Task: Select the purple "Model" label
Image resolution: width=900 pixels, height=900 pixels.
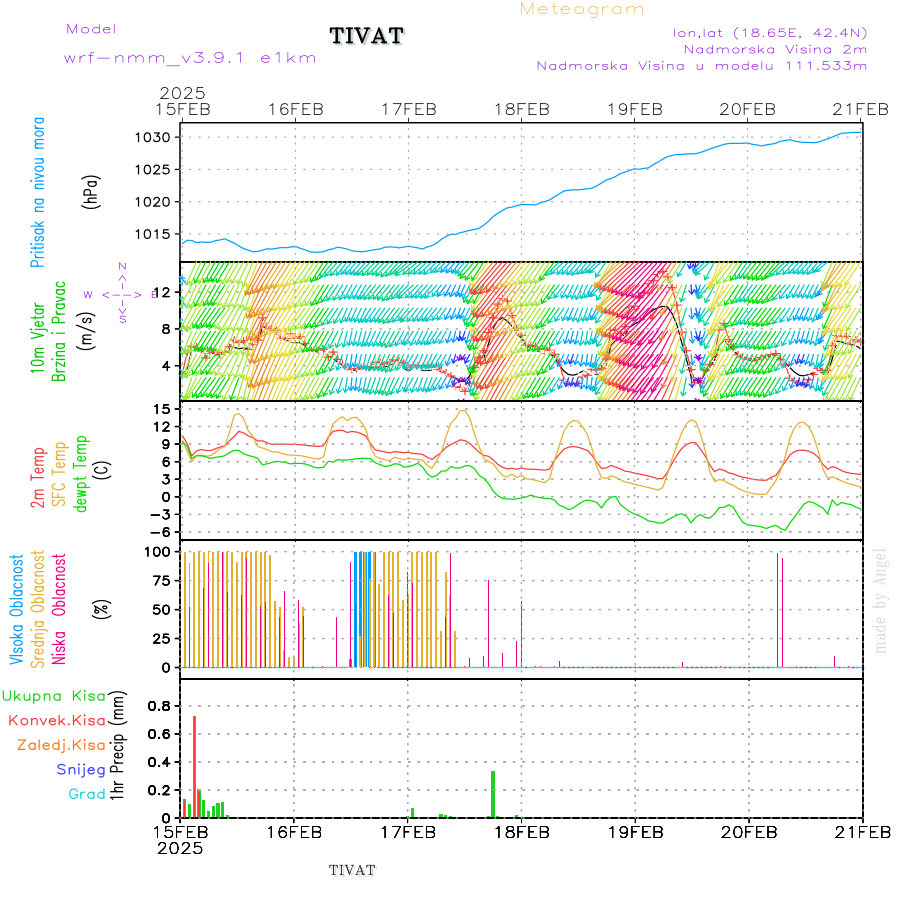Action: tap(91, 29)
